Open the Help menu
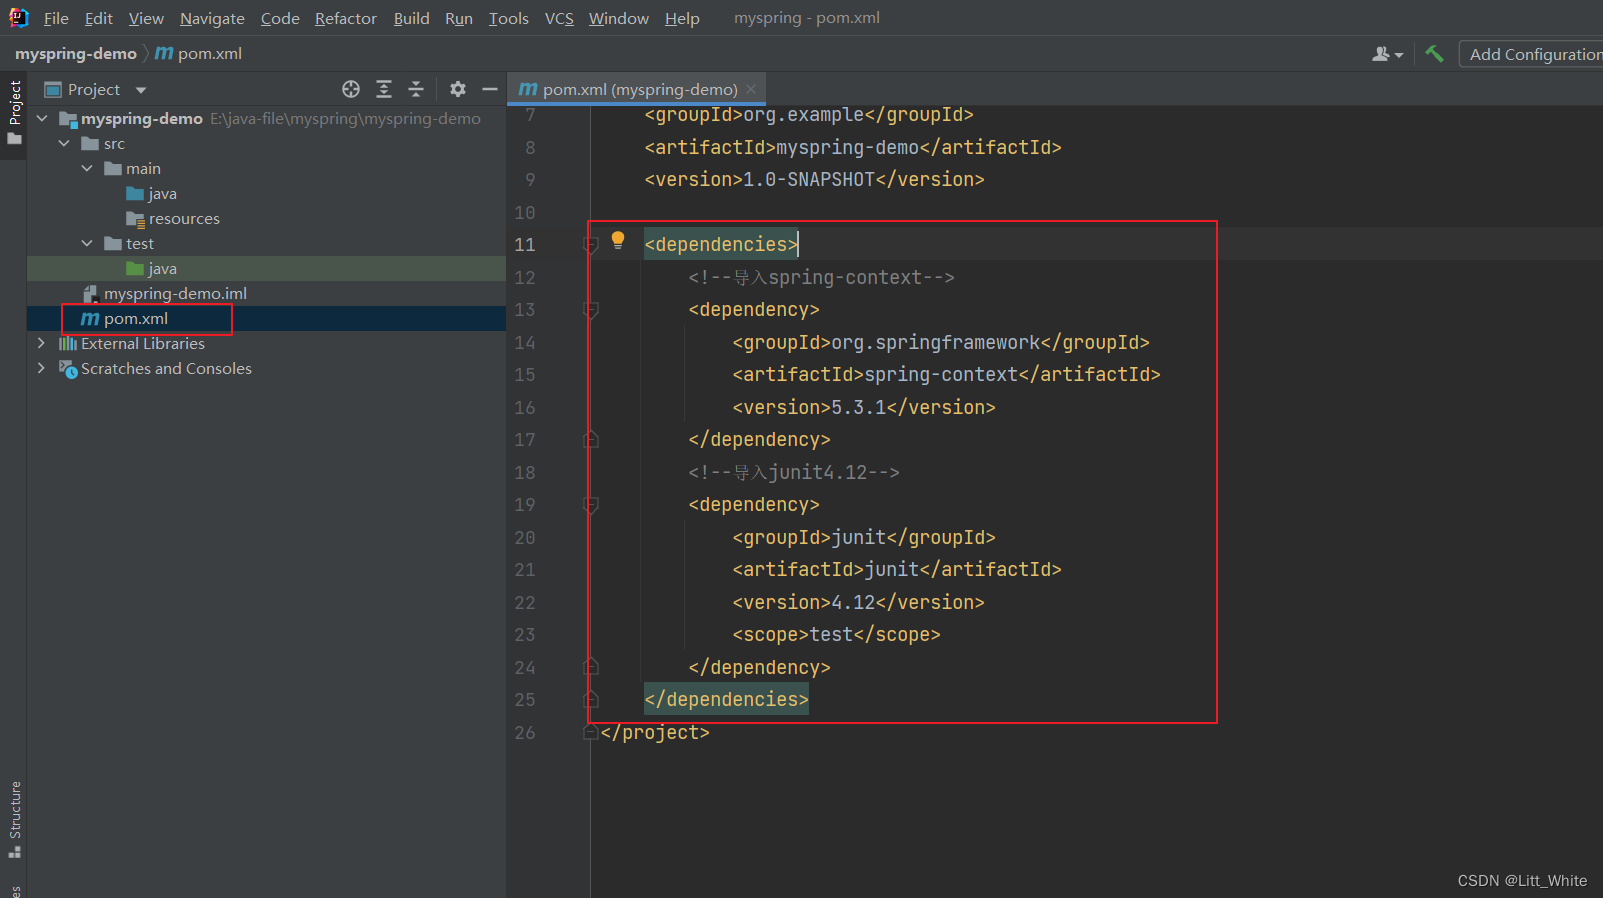 coord(682,18)
